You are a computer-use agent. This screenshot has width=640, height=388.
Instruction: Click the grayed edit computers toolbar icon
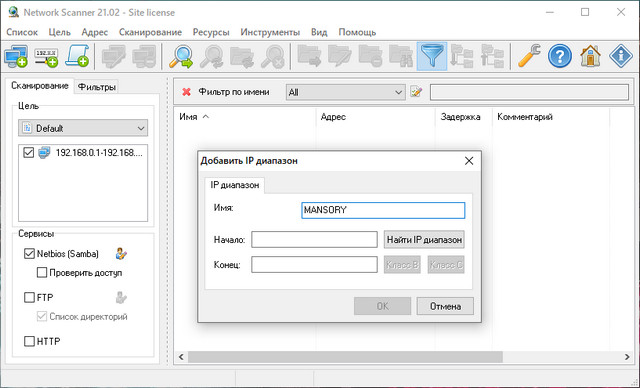point(113,56)
